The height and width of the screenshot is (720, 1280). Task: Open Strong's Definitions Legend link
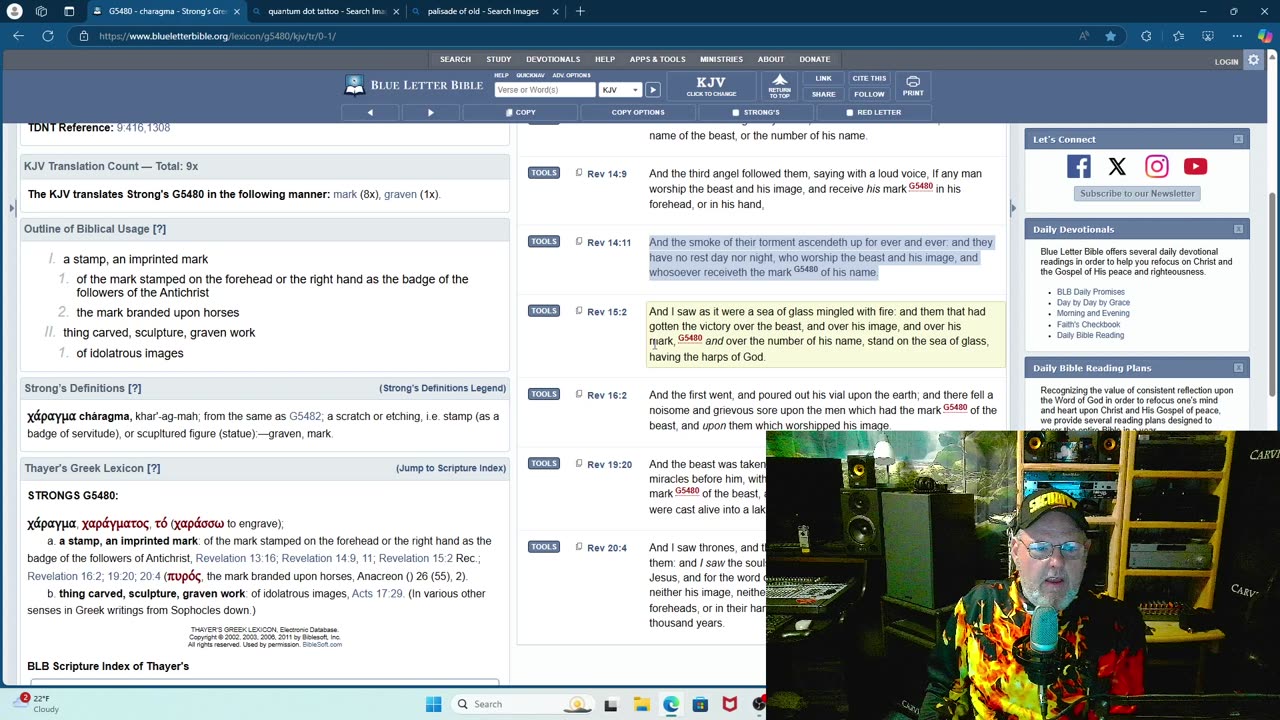pyautogui.click(x=442, y=388)
